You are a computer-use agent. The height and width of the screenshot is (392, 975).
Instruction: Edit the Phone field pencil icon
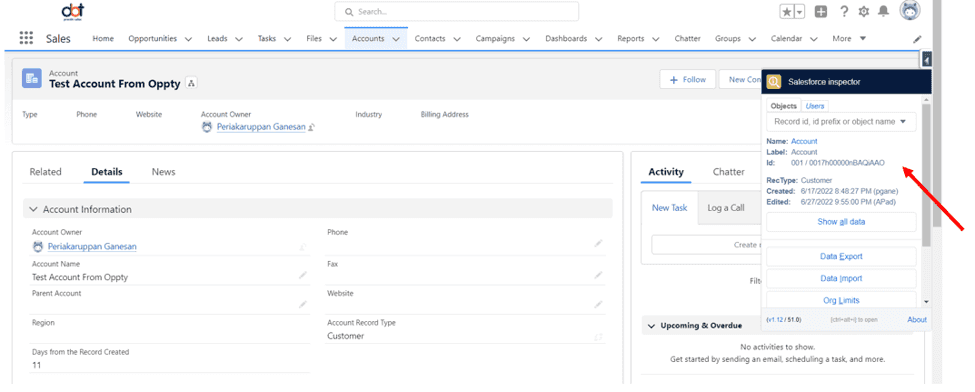[598, 244]
